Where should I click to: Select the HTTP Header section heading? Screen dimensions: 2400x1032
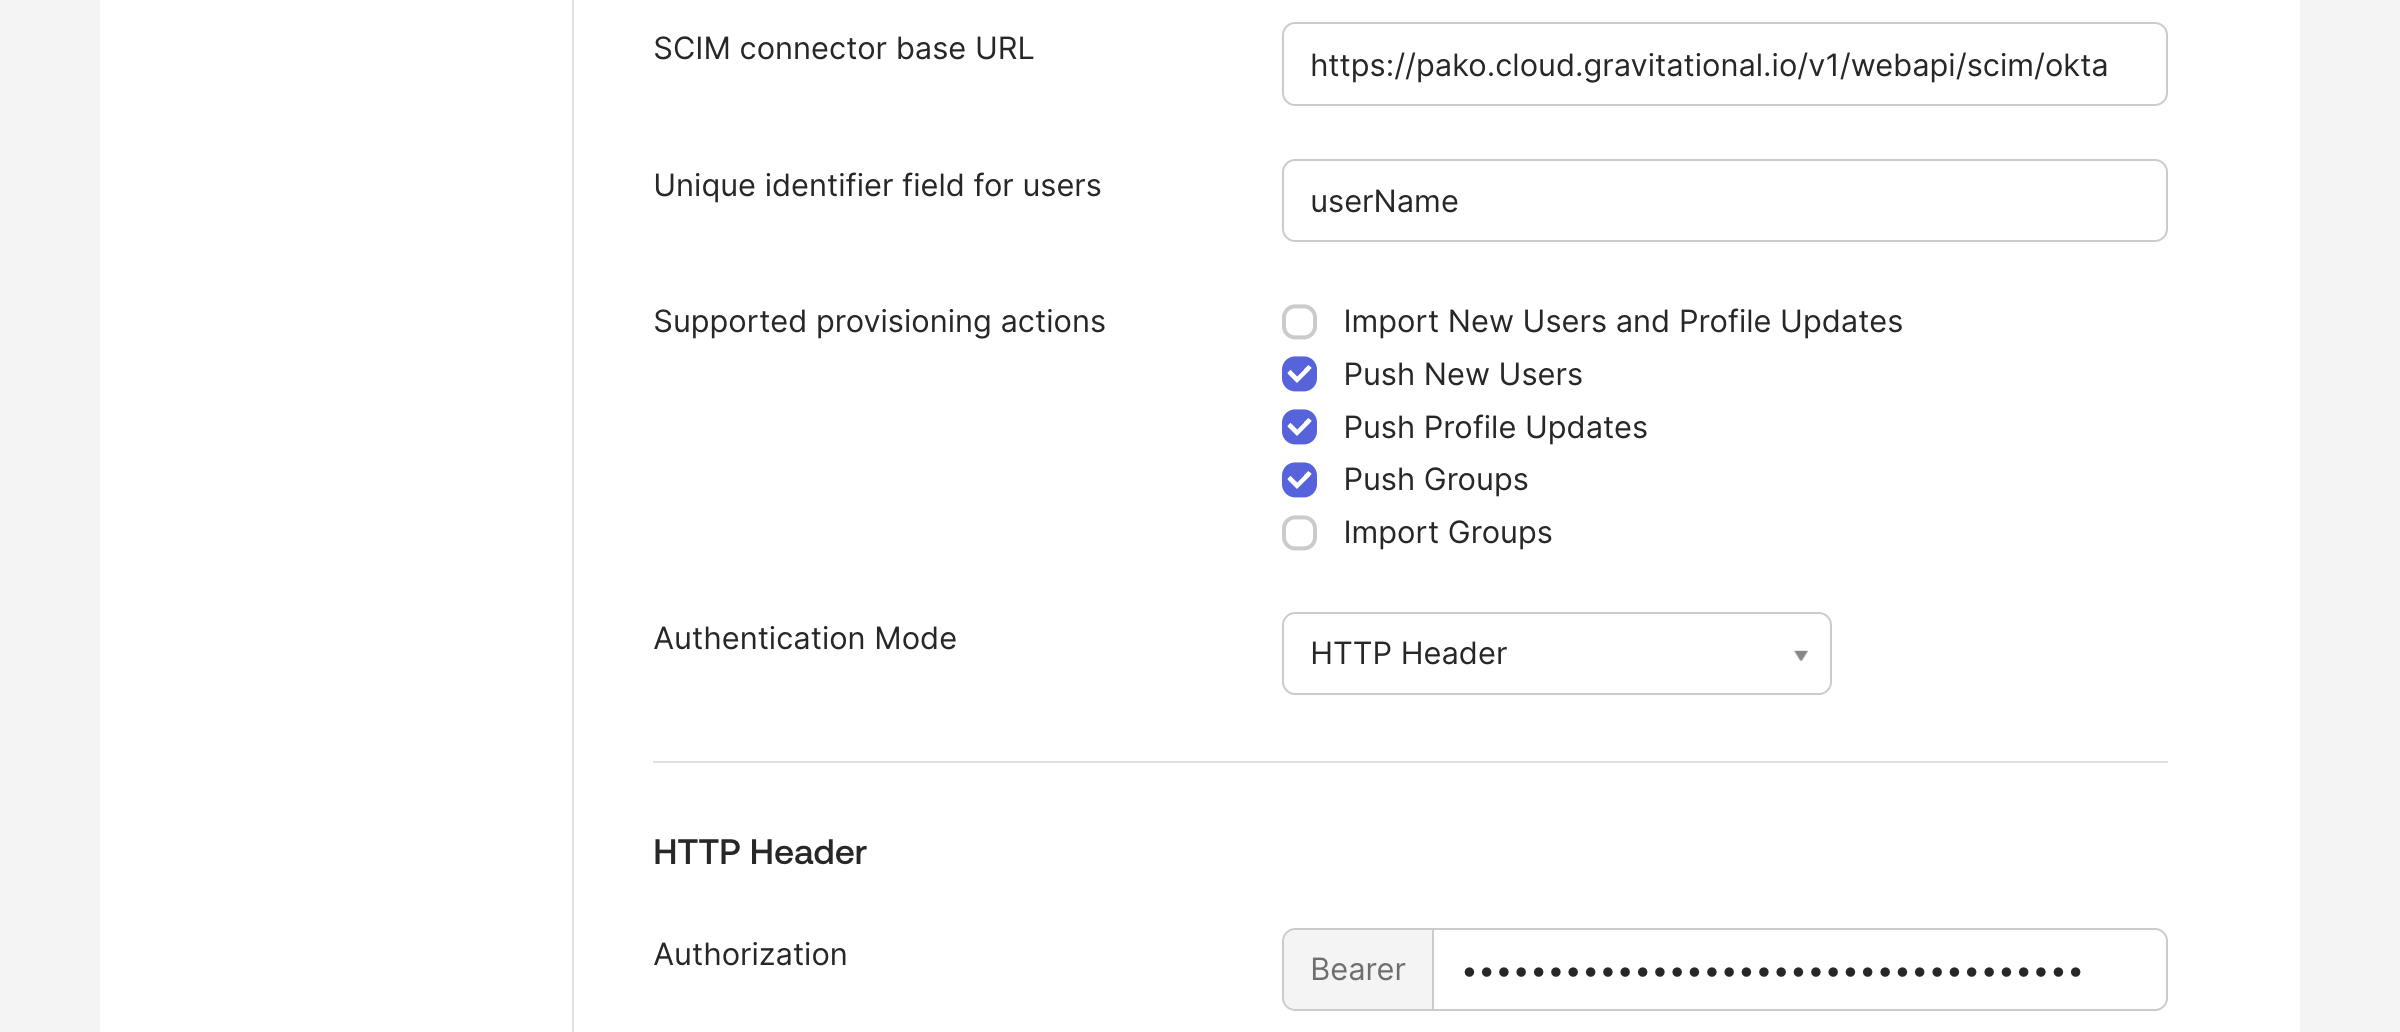tap(758, 851)
